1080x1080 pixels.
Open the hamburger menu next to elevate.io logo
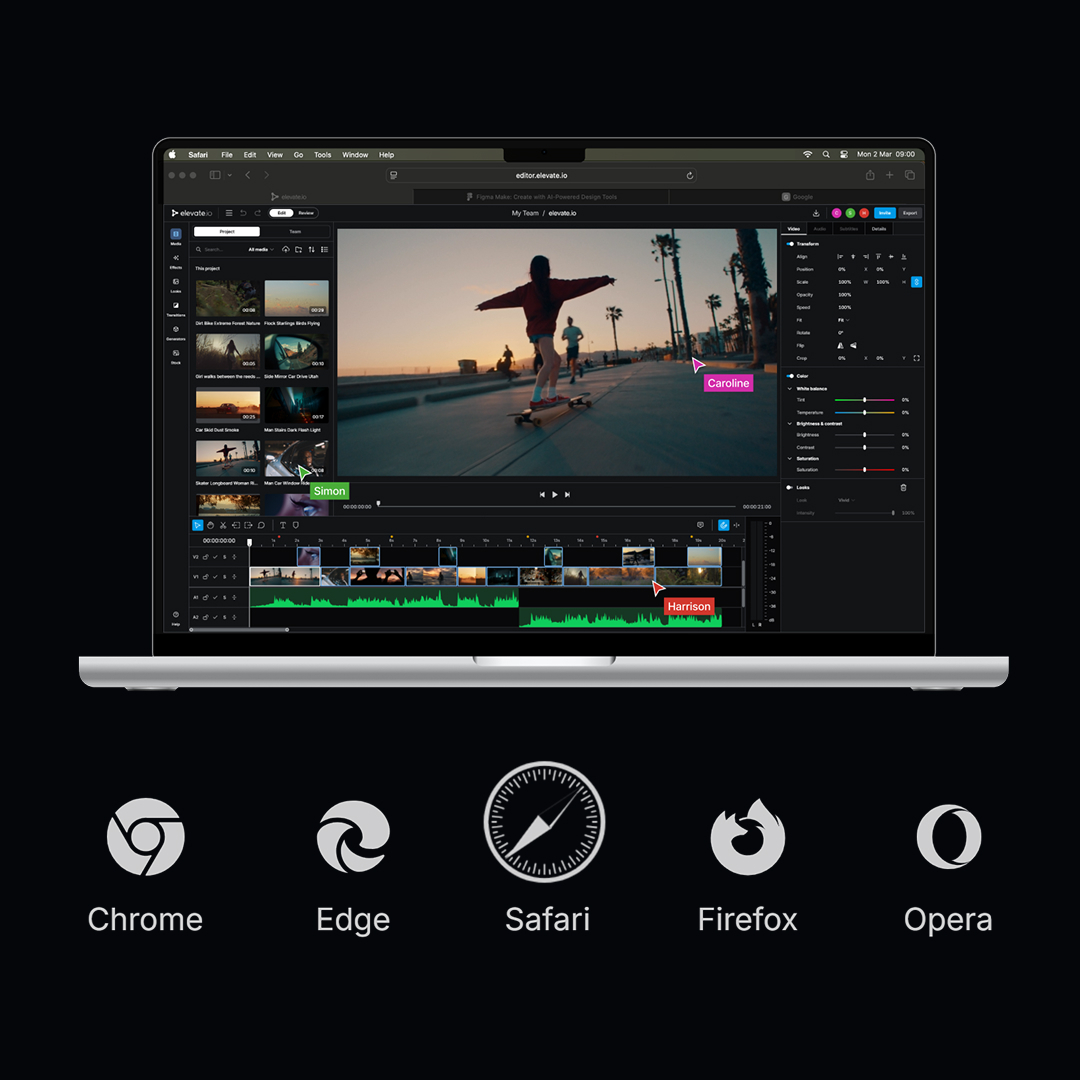[229, 213]
